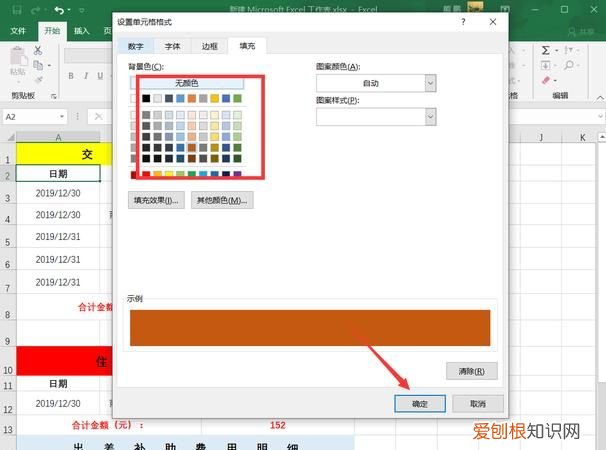The height and width of the screenshot is (450, 606).
Task: Click the Sort and Filter icon
Action: tap(568, 50)
